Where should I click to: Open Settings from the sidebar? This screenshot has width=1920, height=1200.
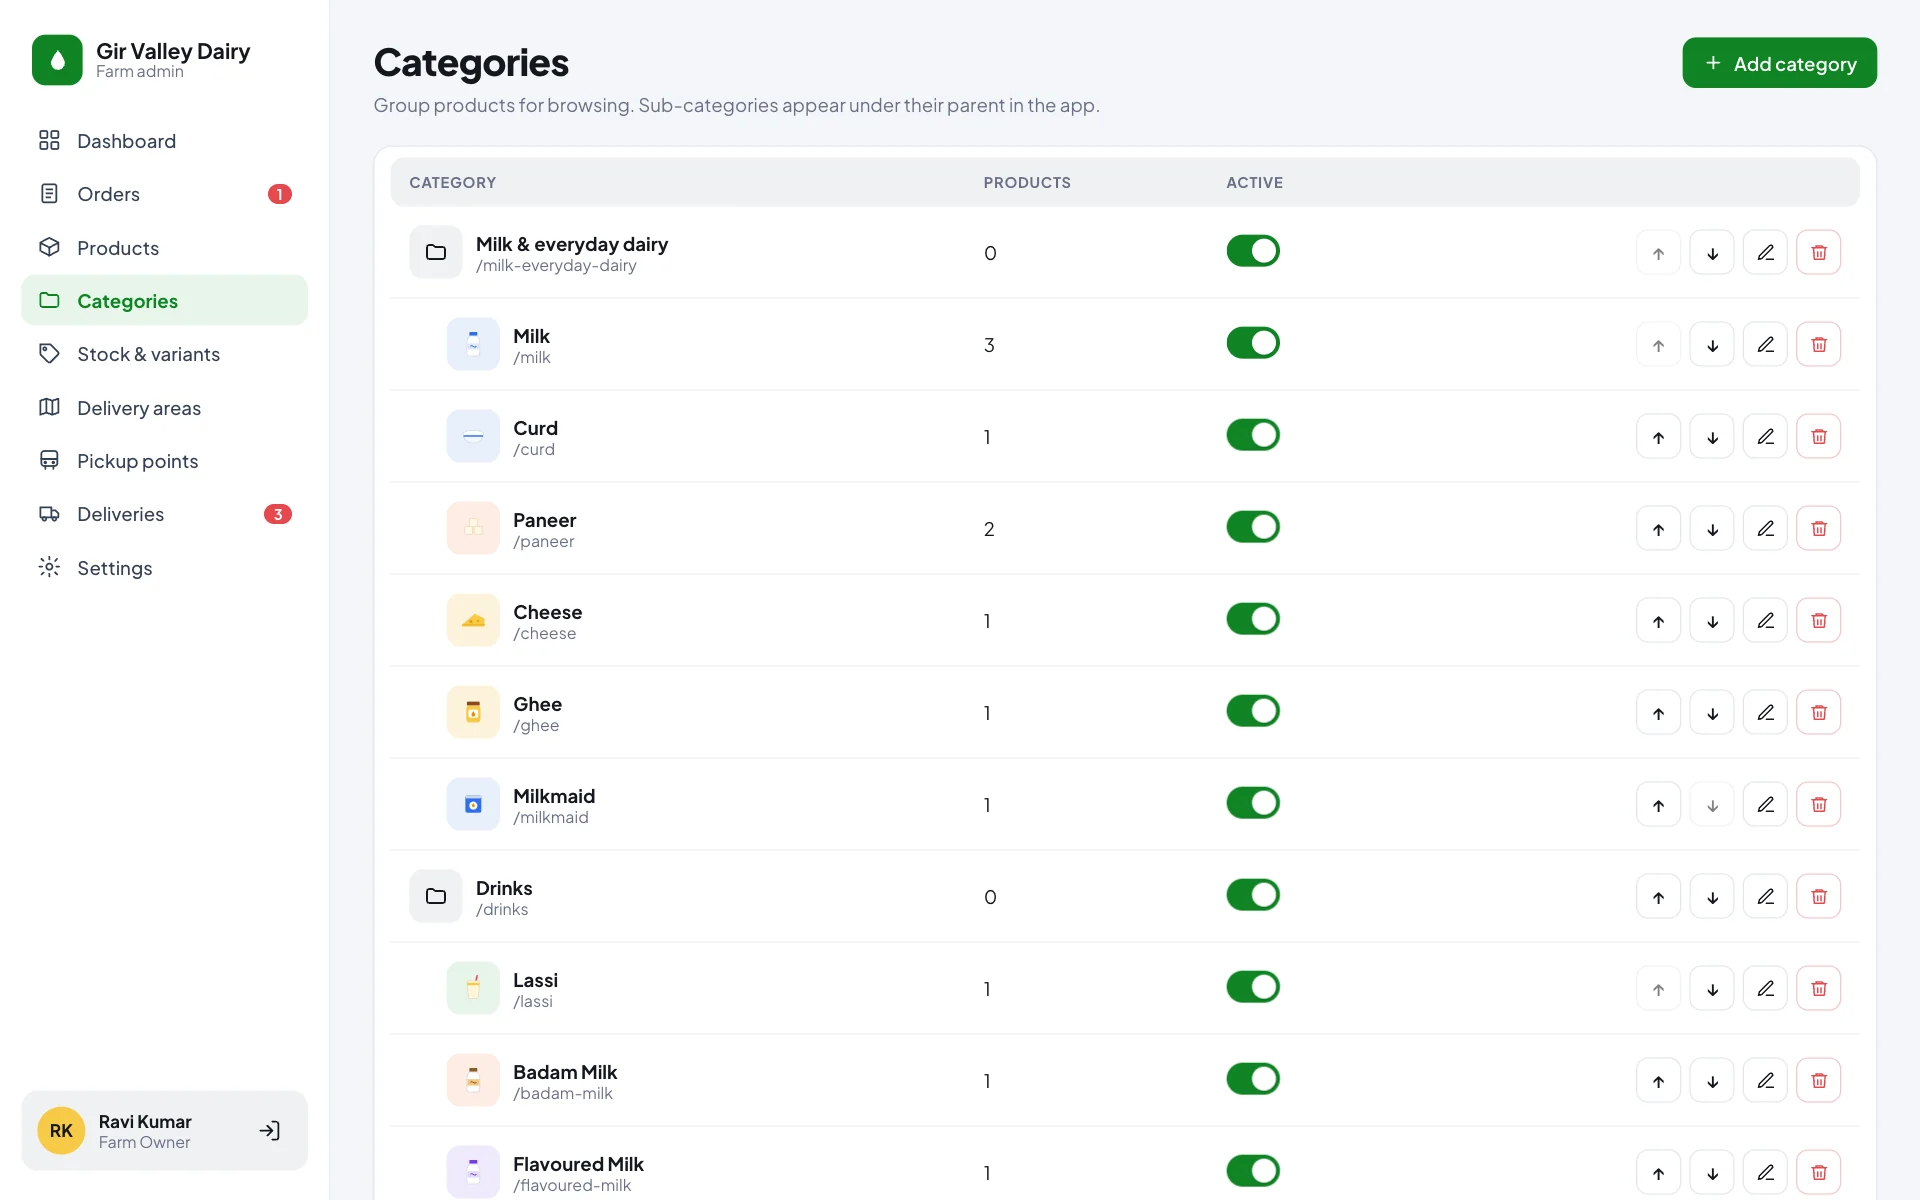165,568
